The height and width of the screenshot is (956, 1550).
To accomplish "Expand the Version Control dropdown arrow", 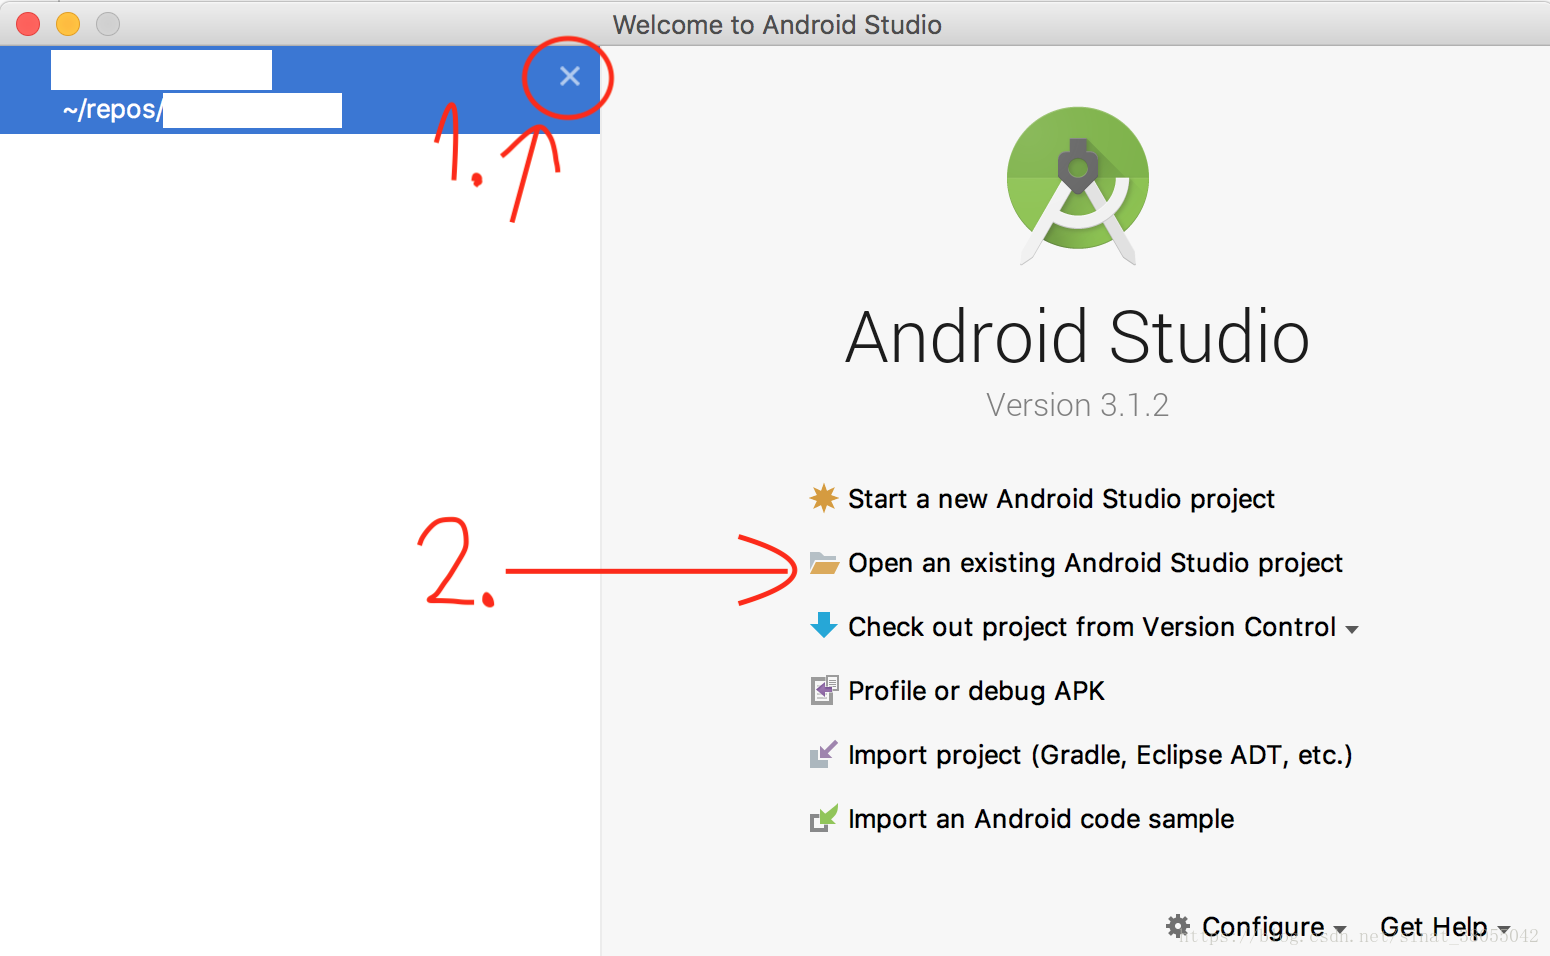I will (1352, 630).
